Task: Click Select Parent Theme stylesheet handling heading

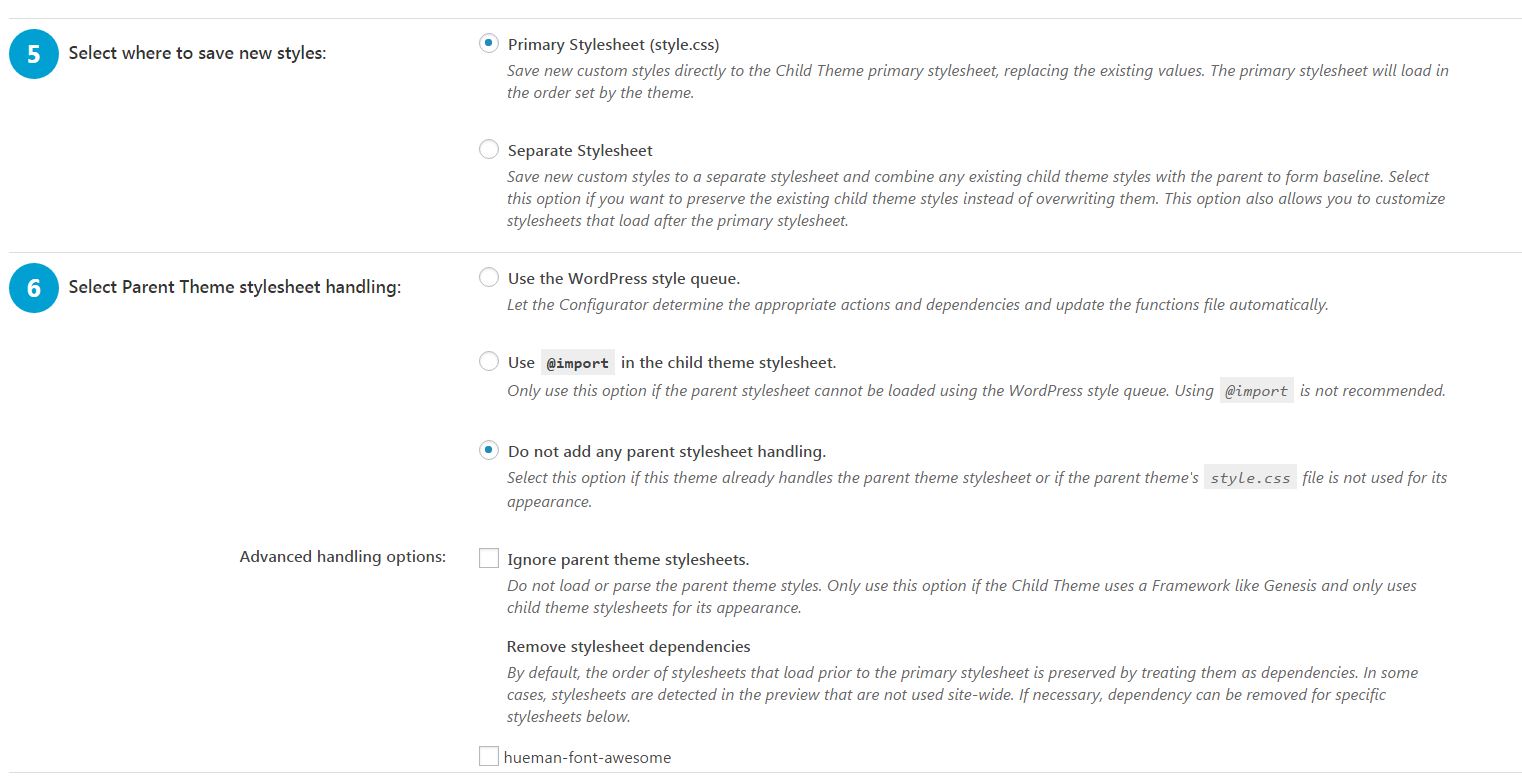Action: (x=235, y=288)
